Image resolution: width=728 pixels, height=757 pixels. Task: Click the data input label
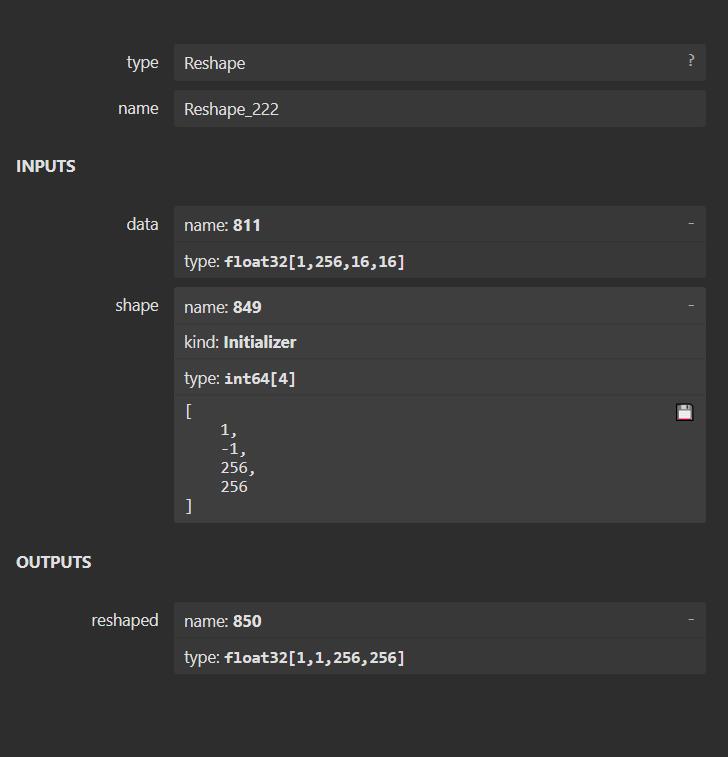pos(142,224)
